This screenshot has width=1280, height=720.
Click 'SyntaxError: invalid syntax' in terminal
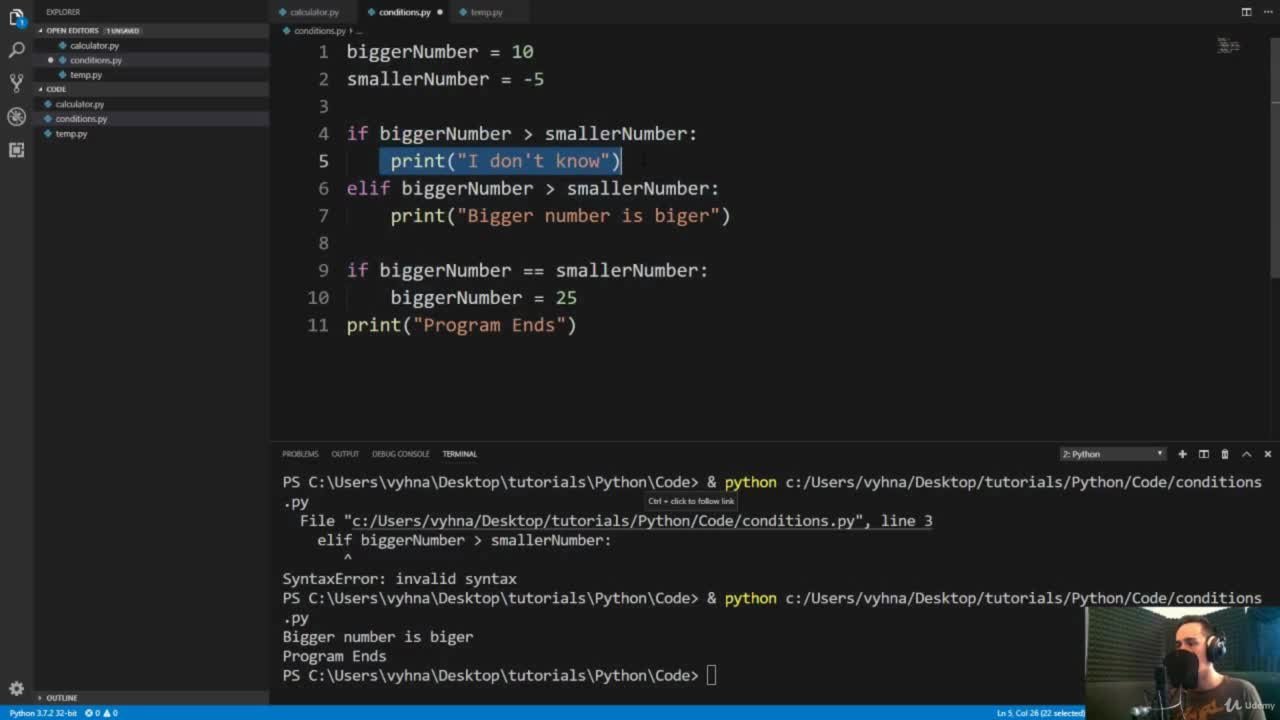pos(399,579)
